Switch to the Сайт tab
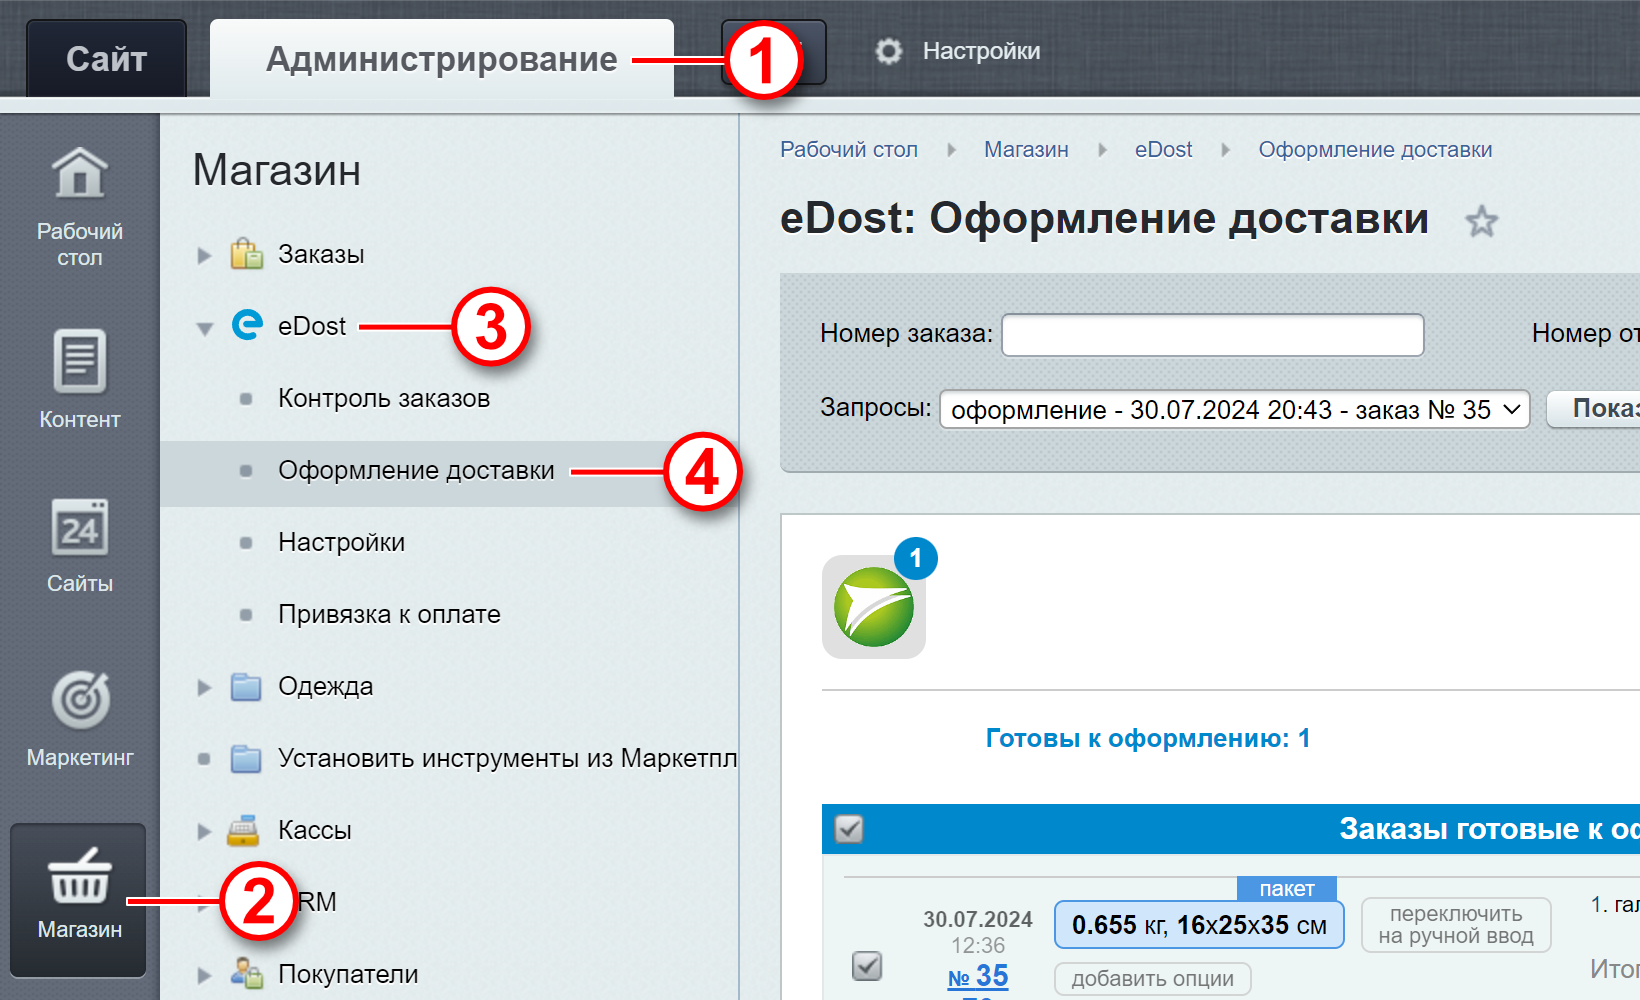The image size is (1640, 1000). pyautogui.click(x=106, y=59)
